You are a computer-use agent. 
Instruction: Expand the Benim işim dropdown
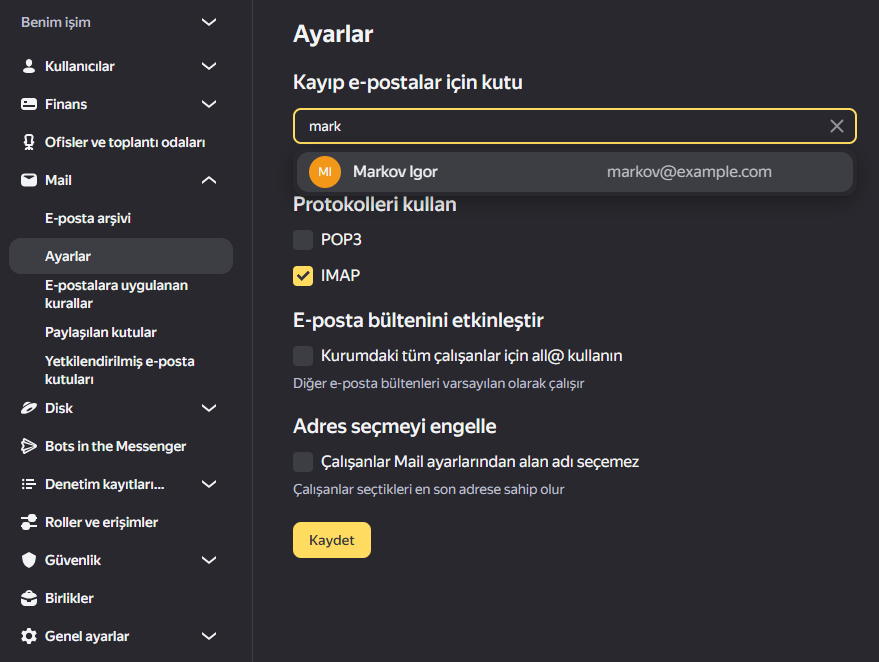(209, 22)
